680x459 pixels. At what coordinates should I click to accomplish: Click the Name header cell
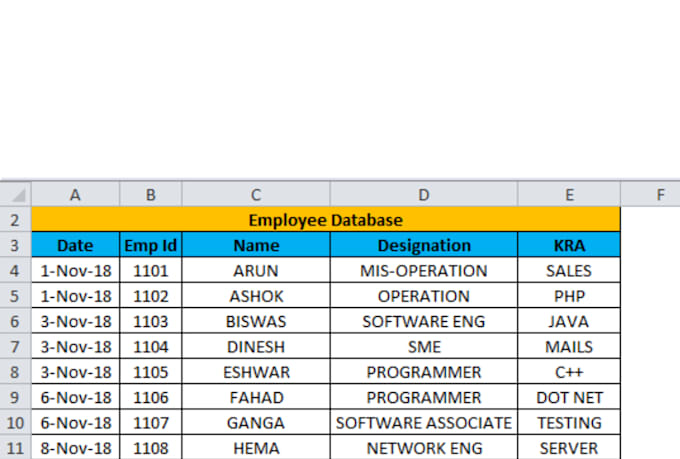tap(256, 245)
